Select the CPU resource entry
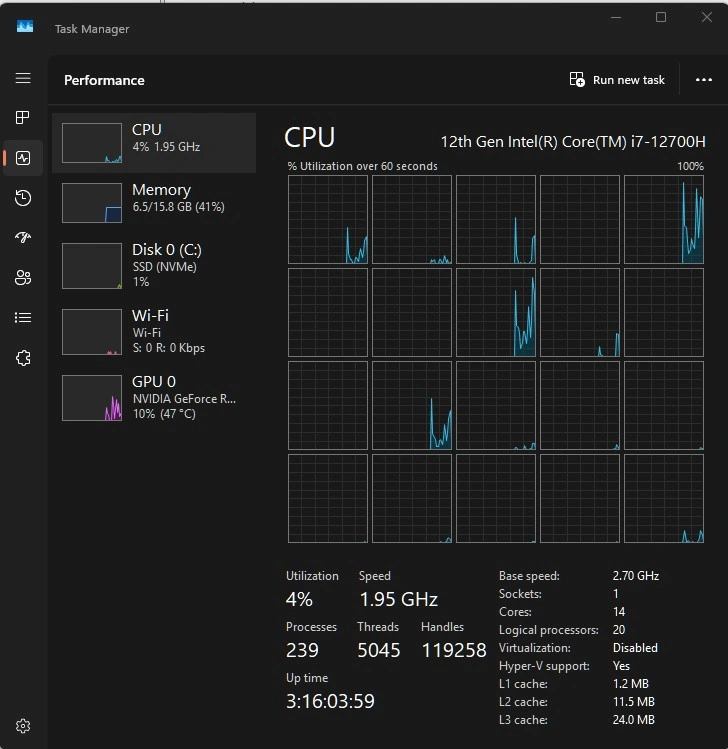 (x=154, y=143)
